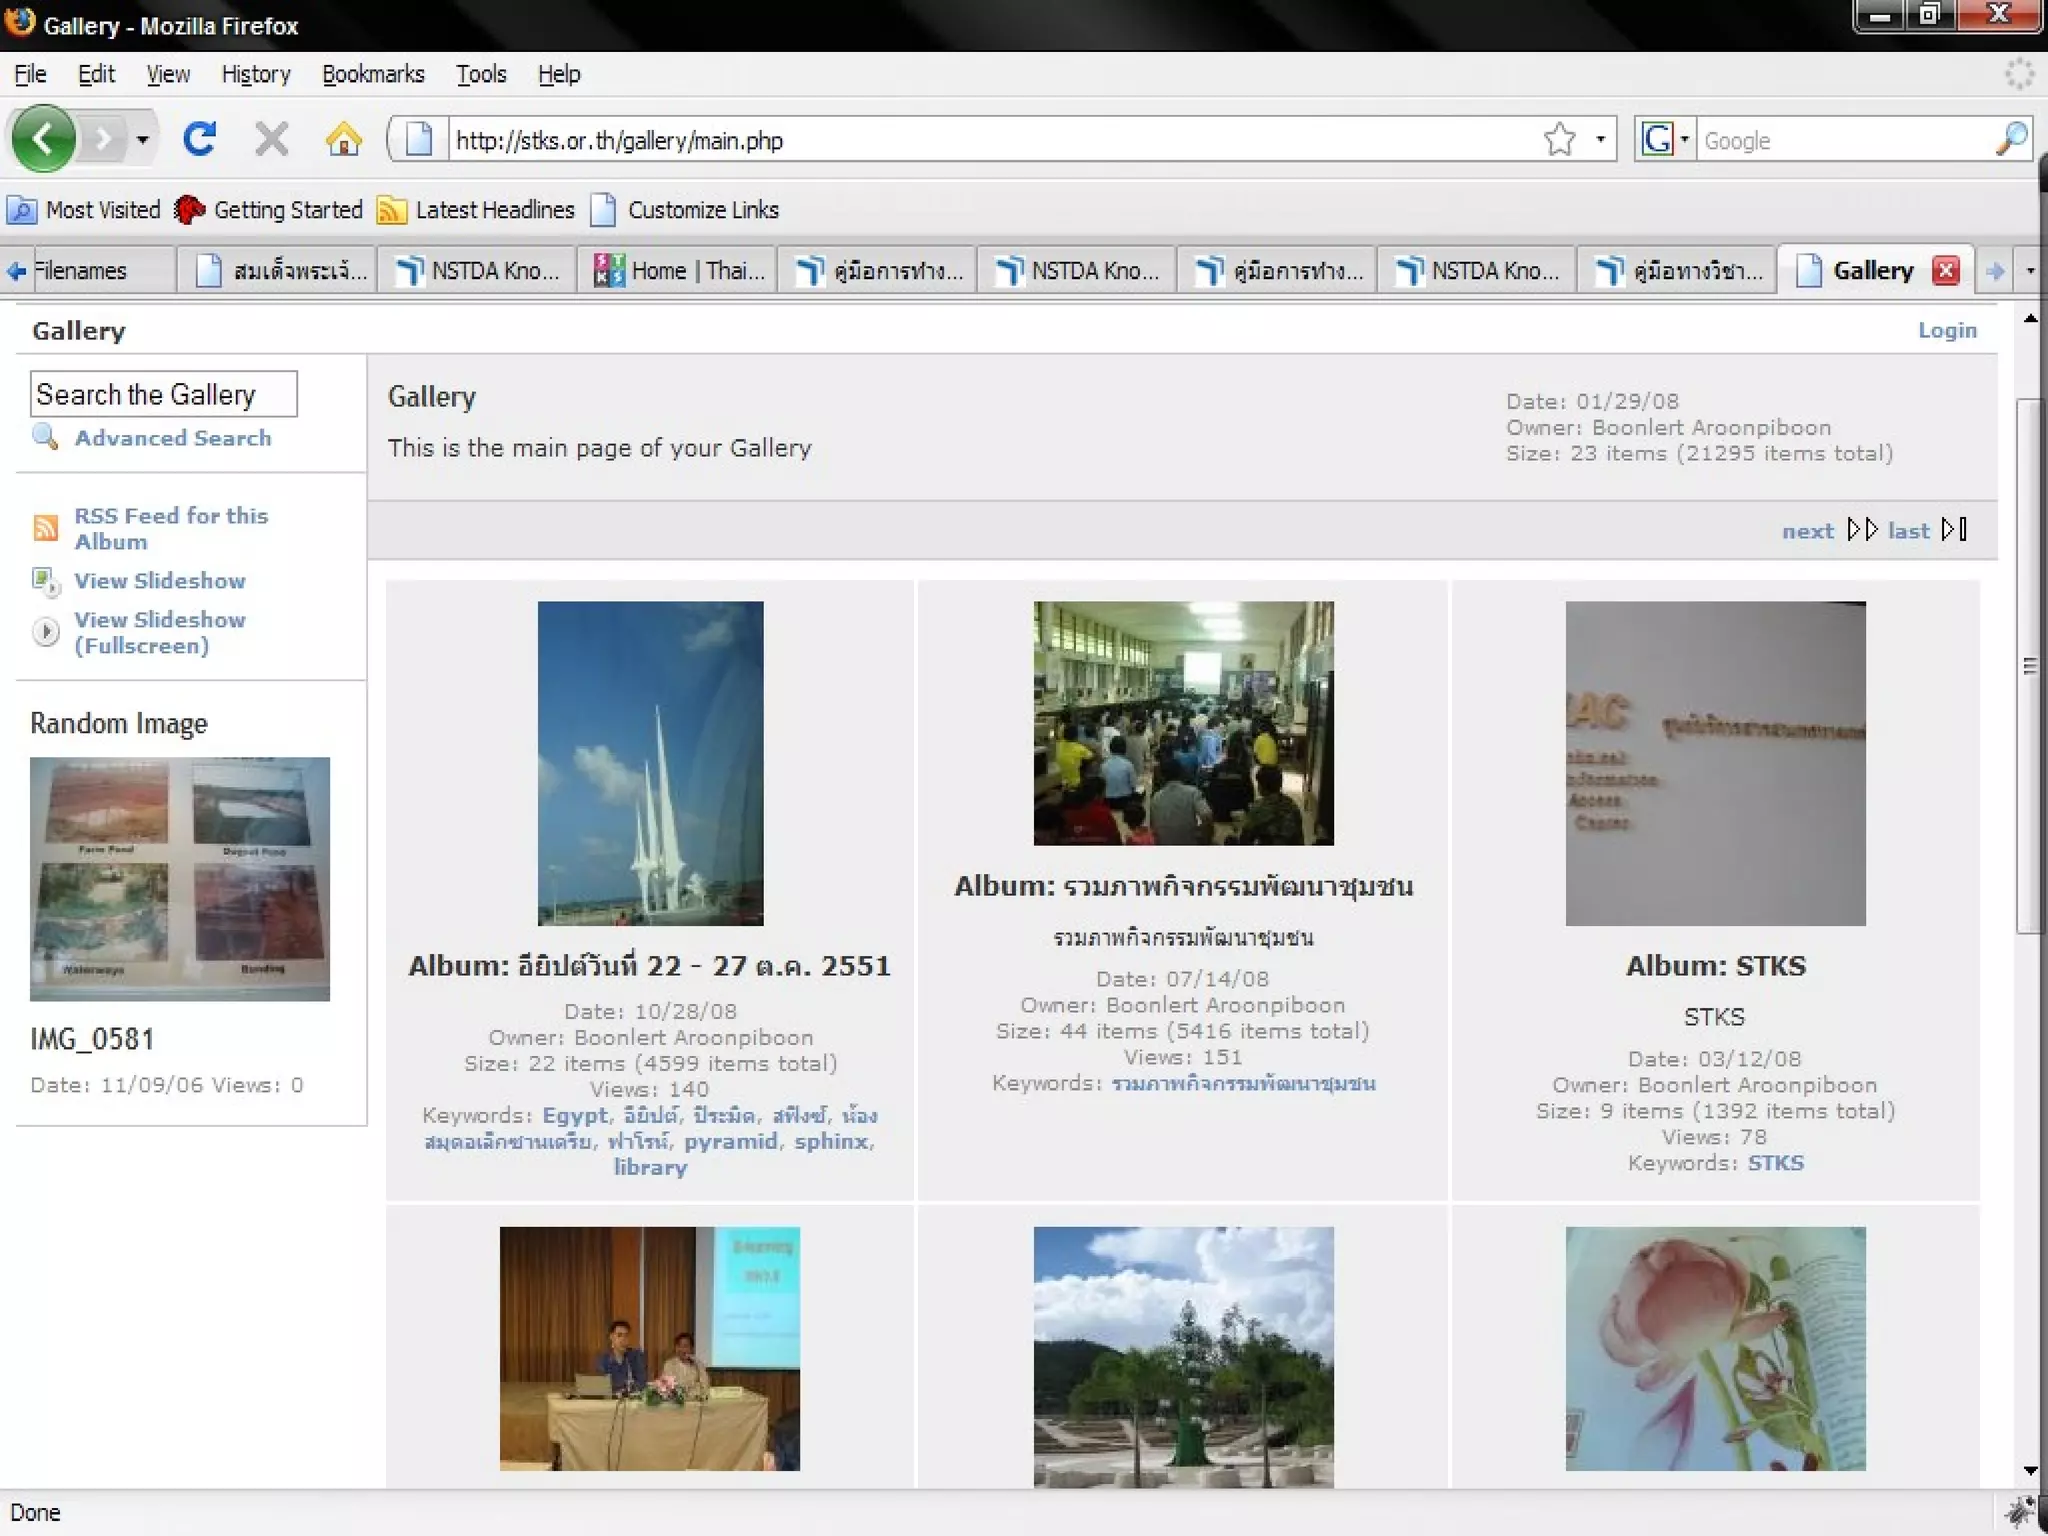Open the list all tabs dropdown arrow

(2030, 270)
